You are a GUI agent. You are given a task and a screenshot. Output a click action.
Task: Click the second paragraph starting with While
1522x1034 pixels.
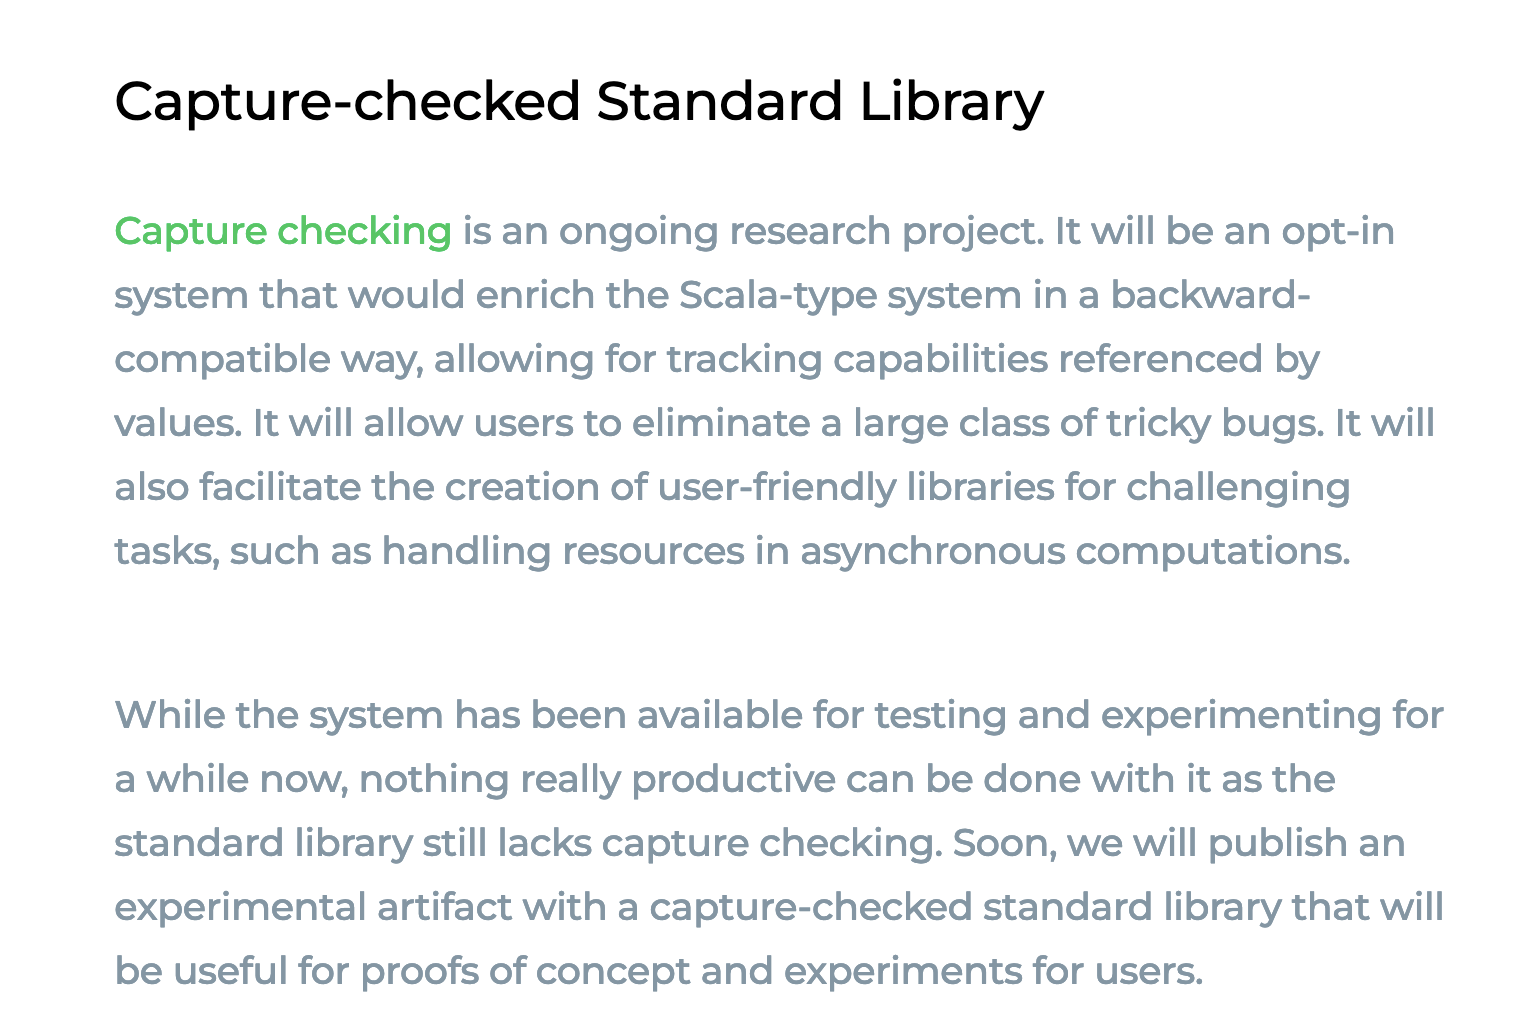(779, 843)
